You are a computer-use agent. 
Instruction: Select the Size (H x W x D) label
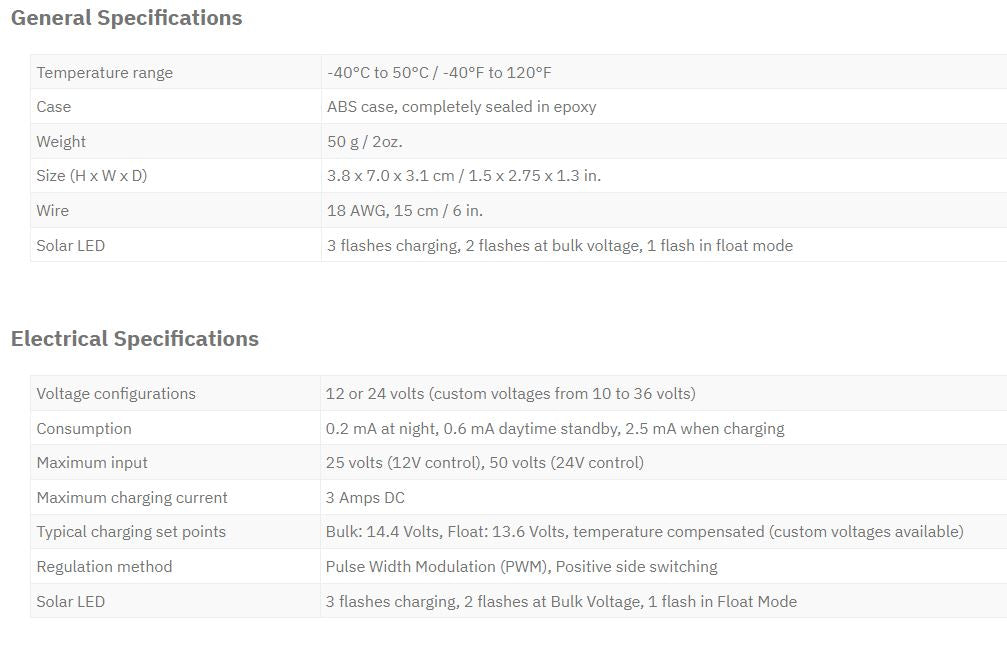click(92, 175)
